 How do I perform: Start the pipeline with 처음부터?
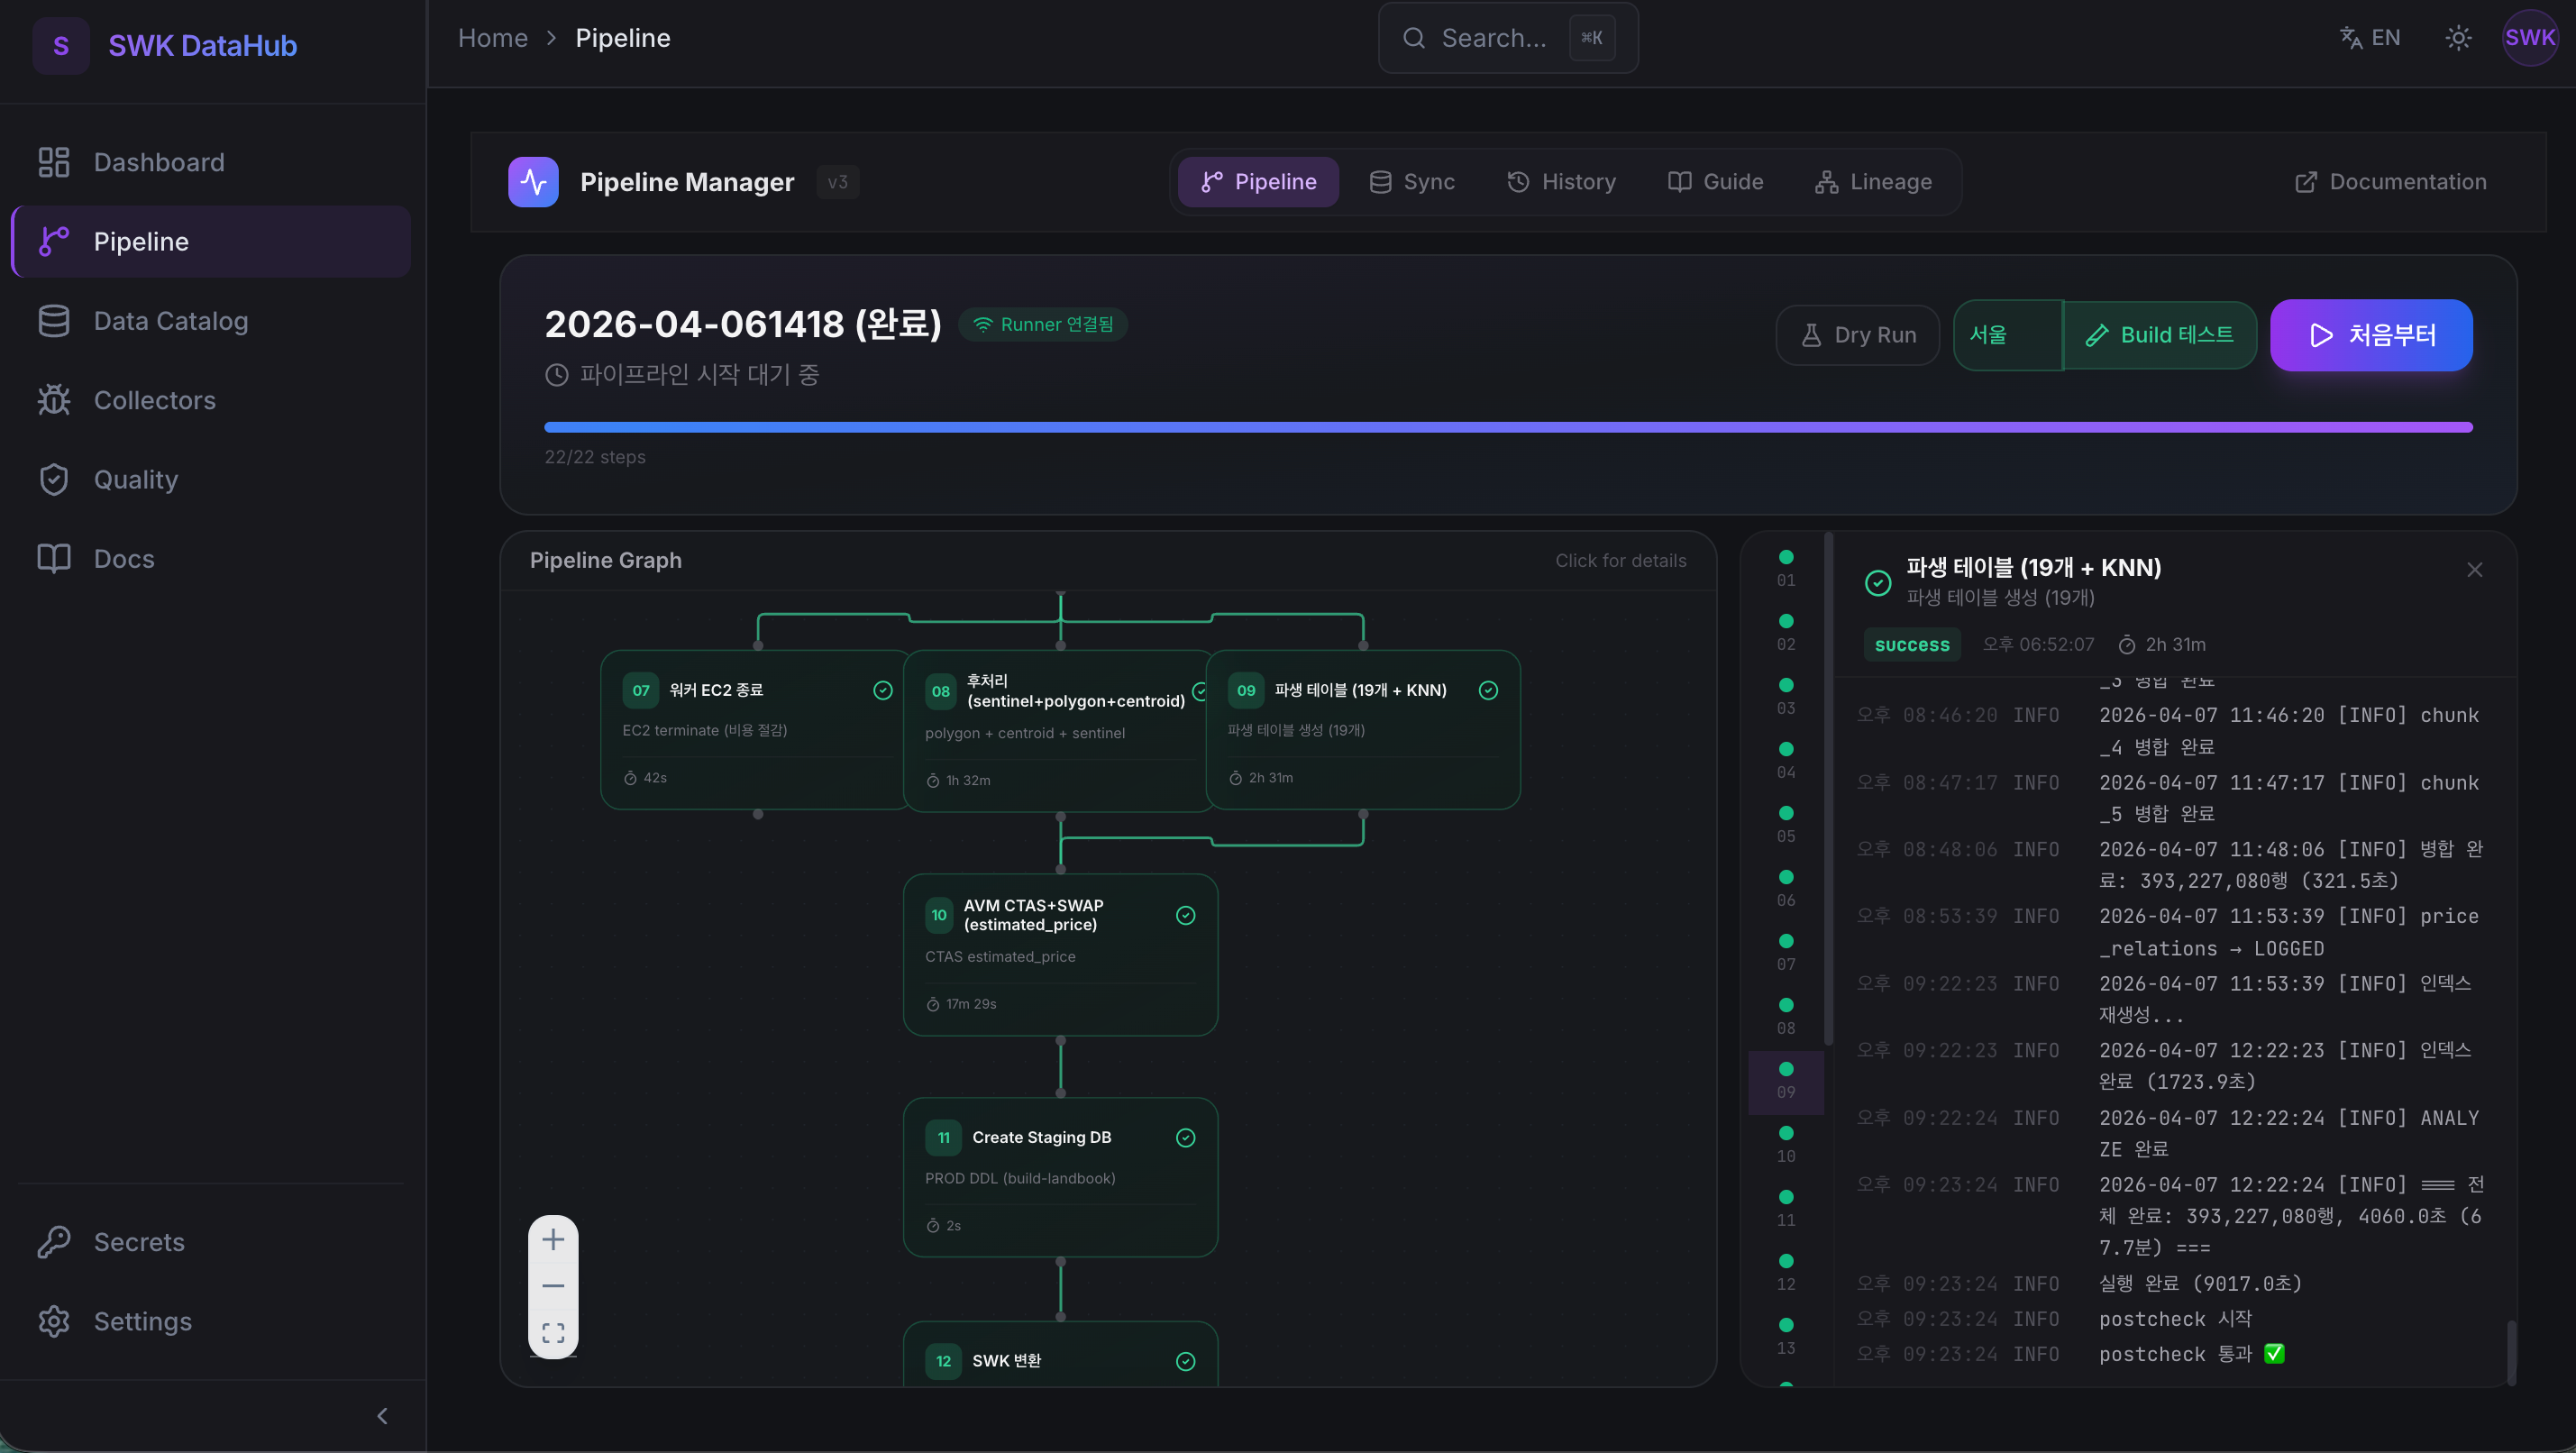[x=2371, y=335]
